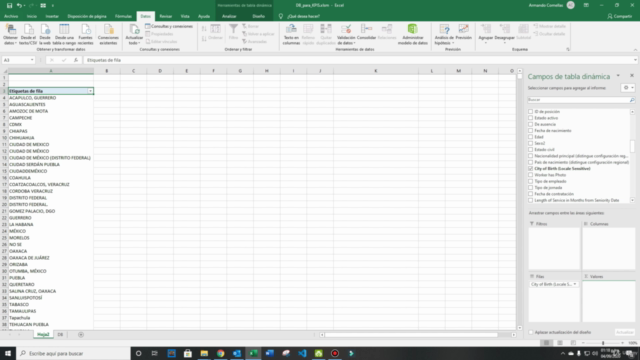Screen dimensions: 640x360
Task: Select the DB sheet tab
Action: point(60,335)
